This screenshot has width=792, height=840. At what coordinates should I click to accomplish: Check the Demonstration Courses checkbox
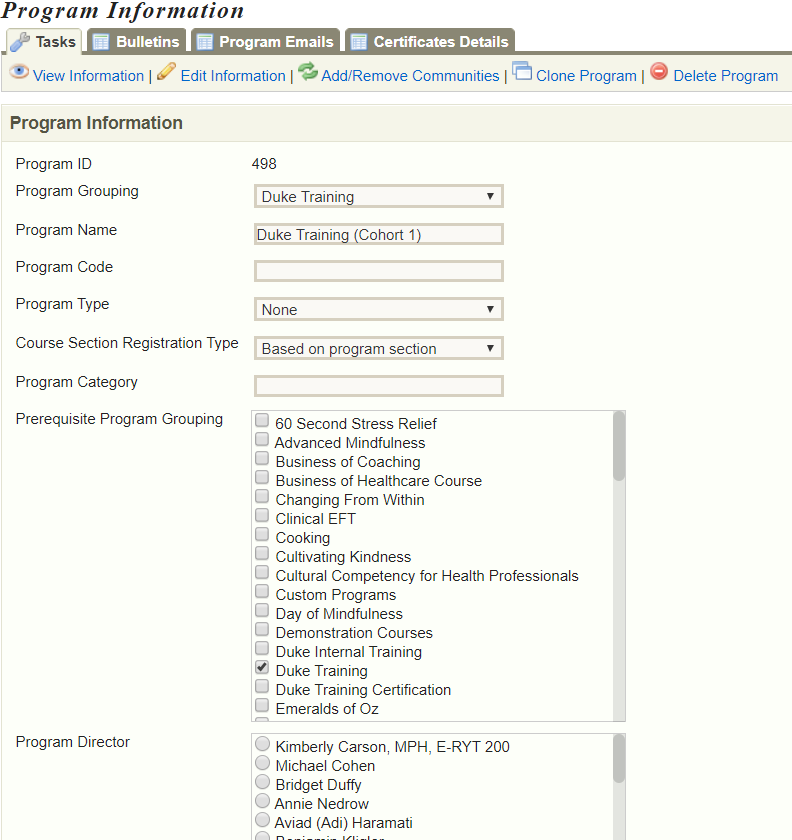[262, 629]
